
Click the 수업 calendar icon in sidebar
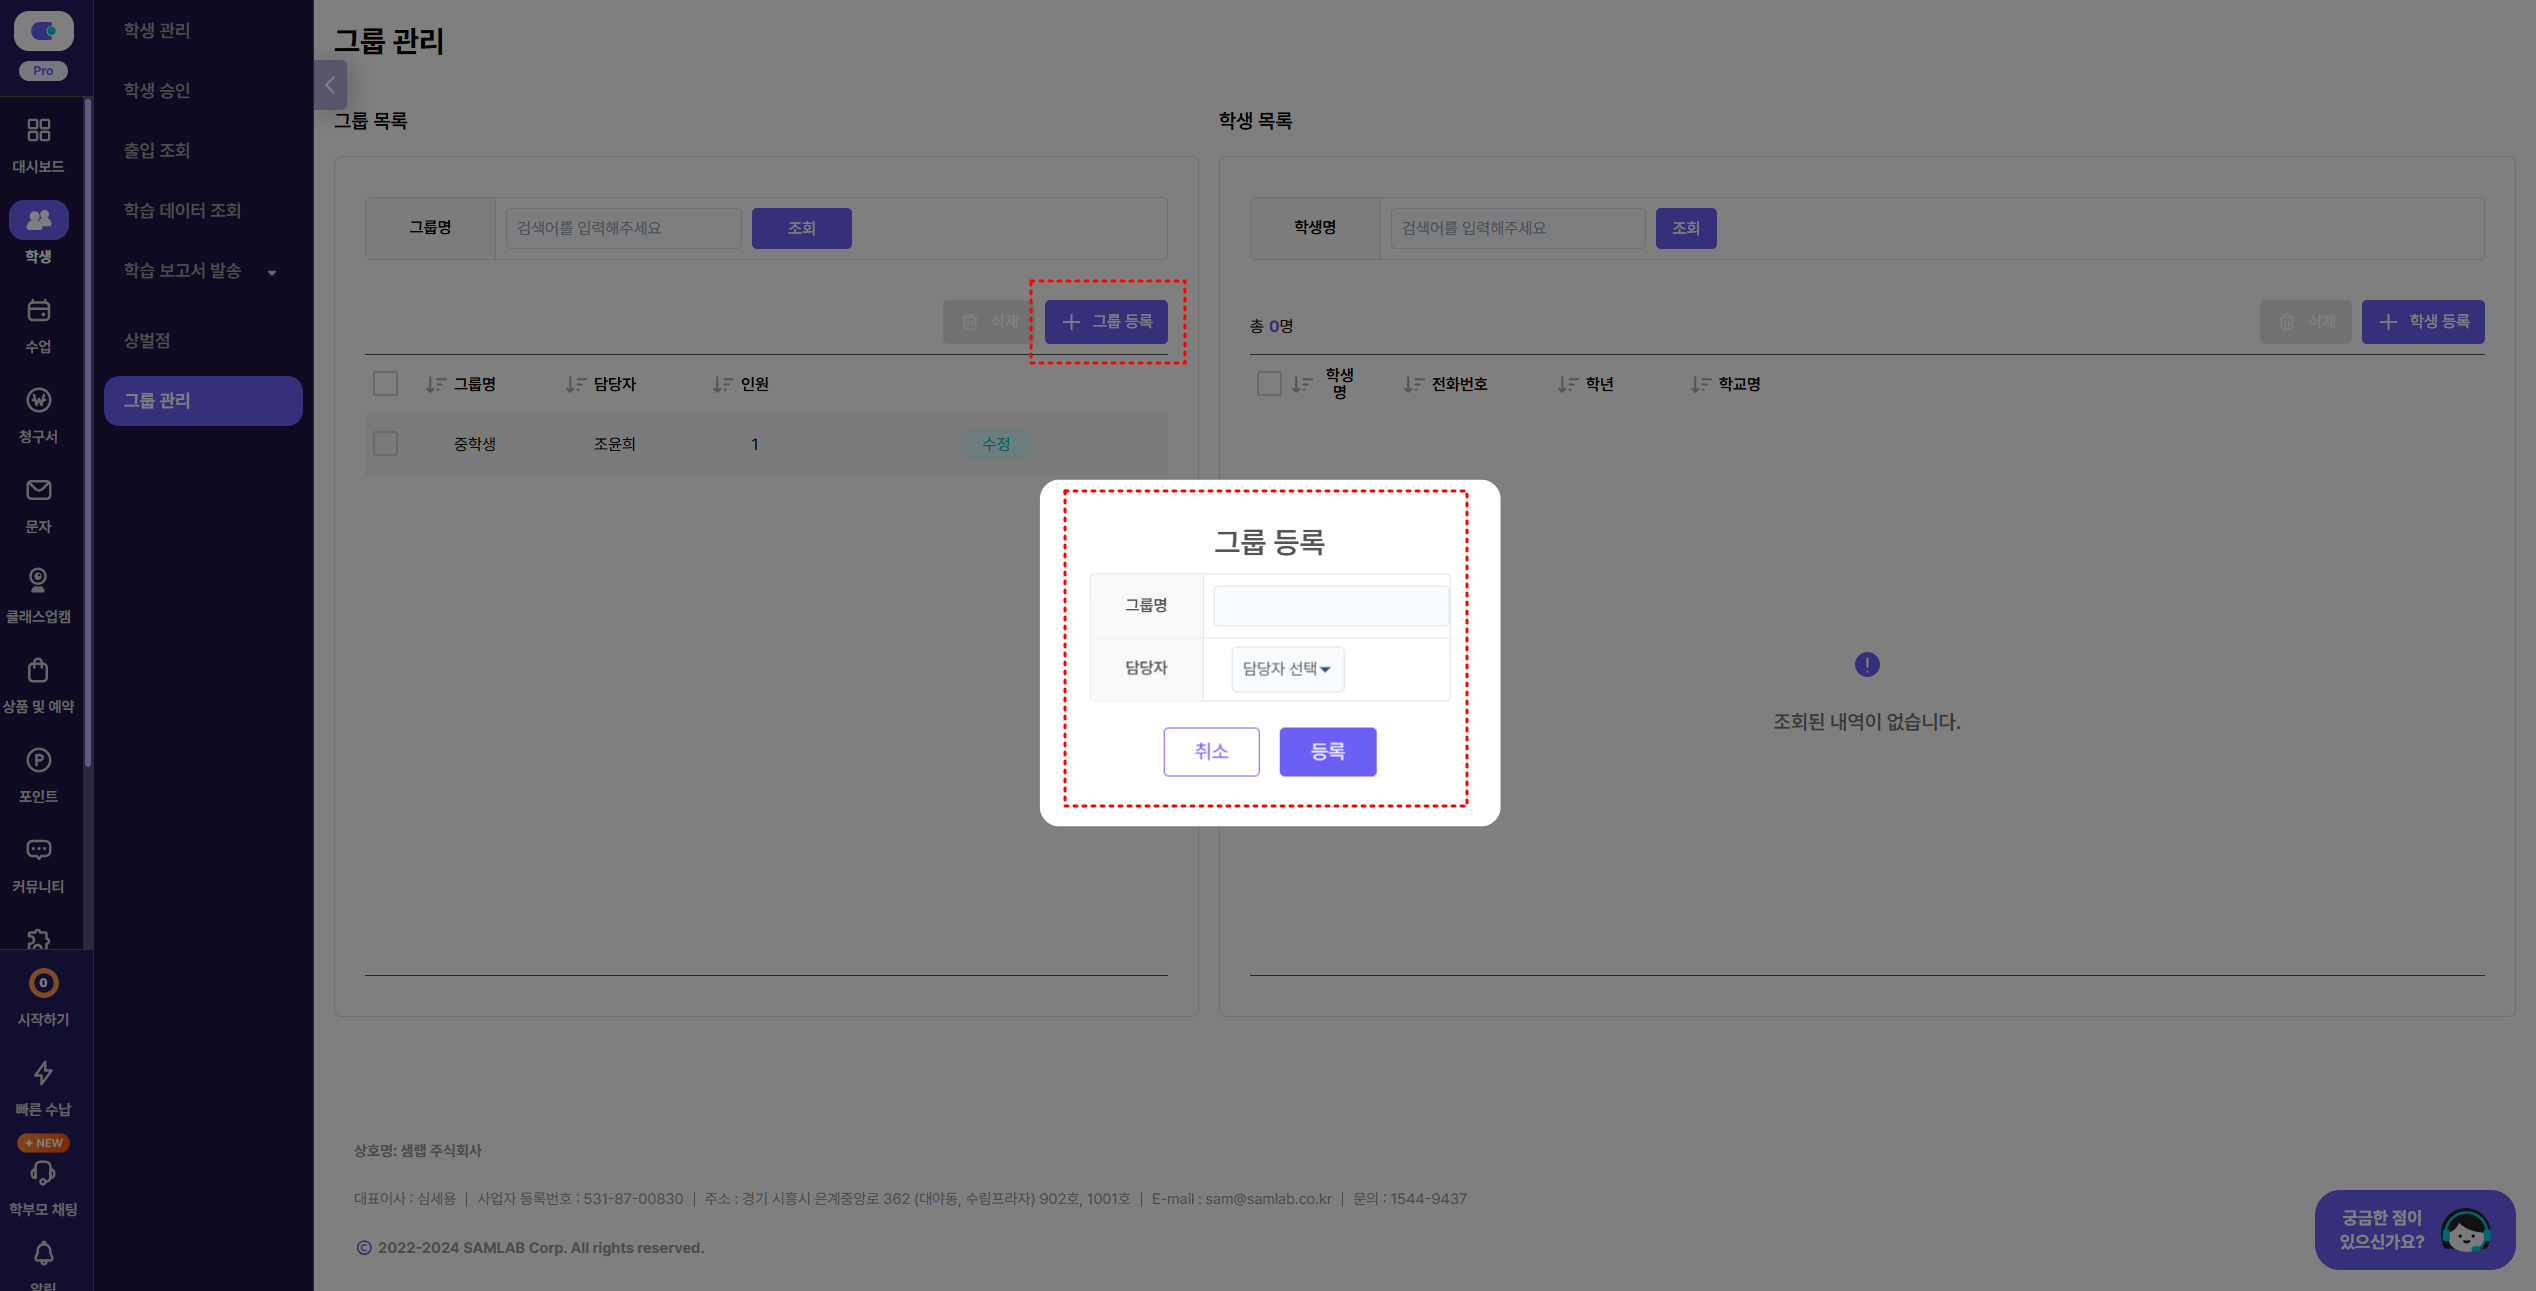pyautogui.click(x=38, y=311)
